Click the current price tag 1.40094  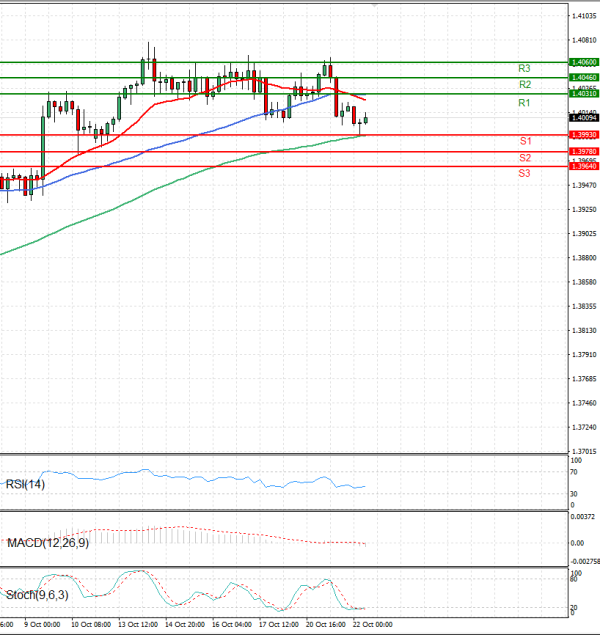coord(583,117)
